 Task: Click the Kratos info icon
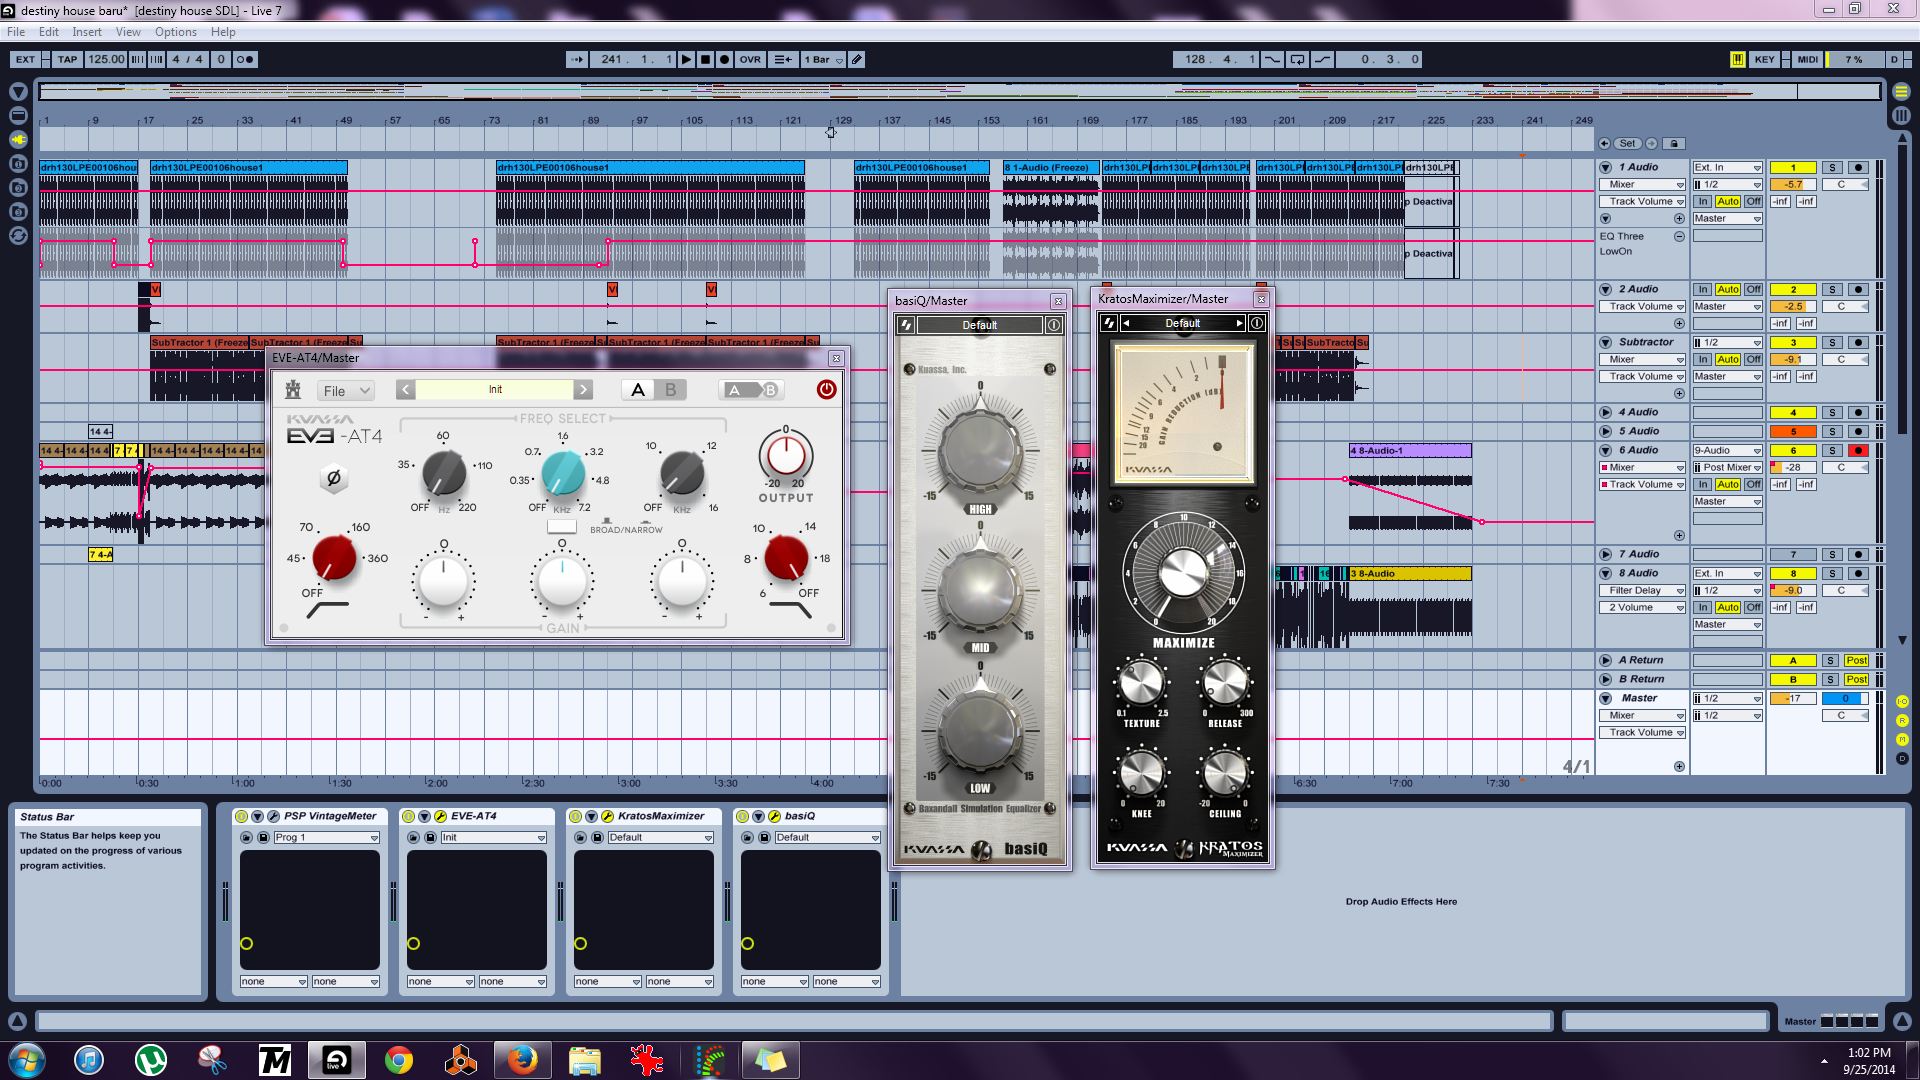pyautogui.click(x=1257, y=323)
